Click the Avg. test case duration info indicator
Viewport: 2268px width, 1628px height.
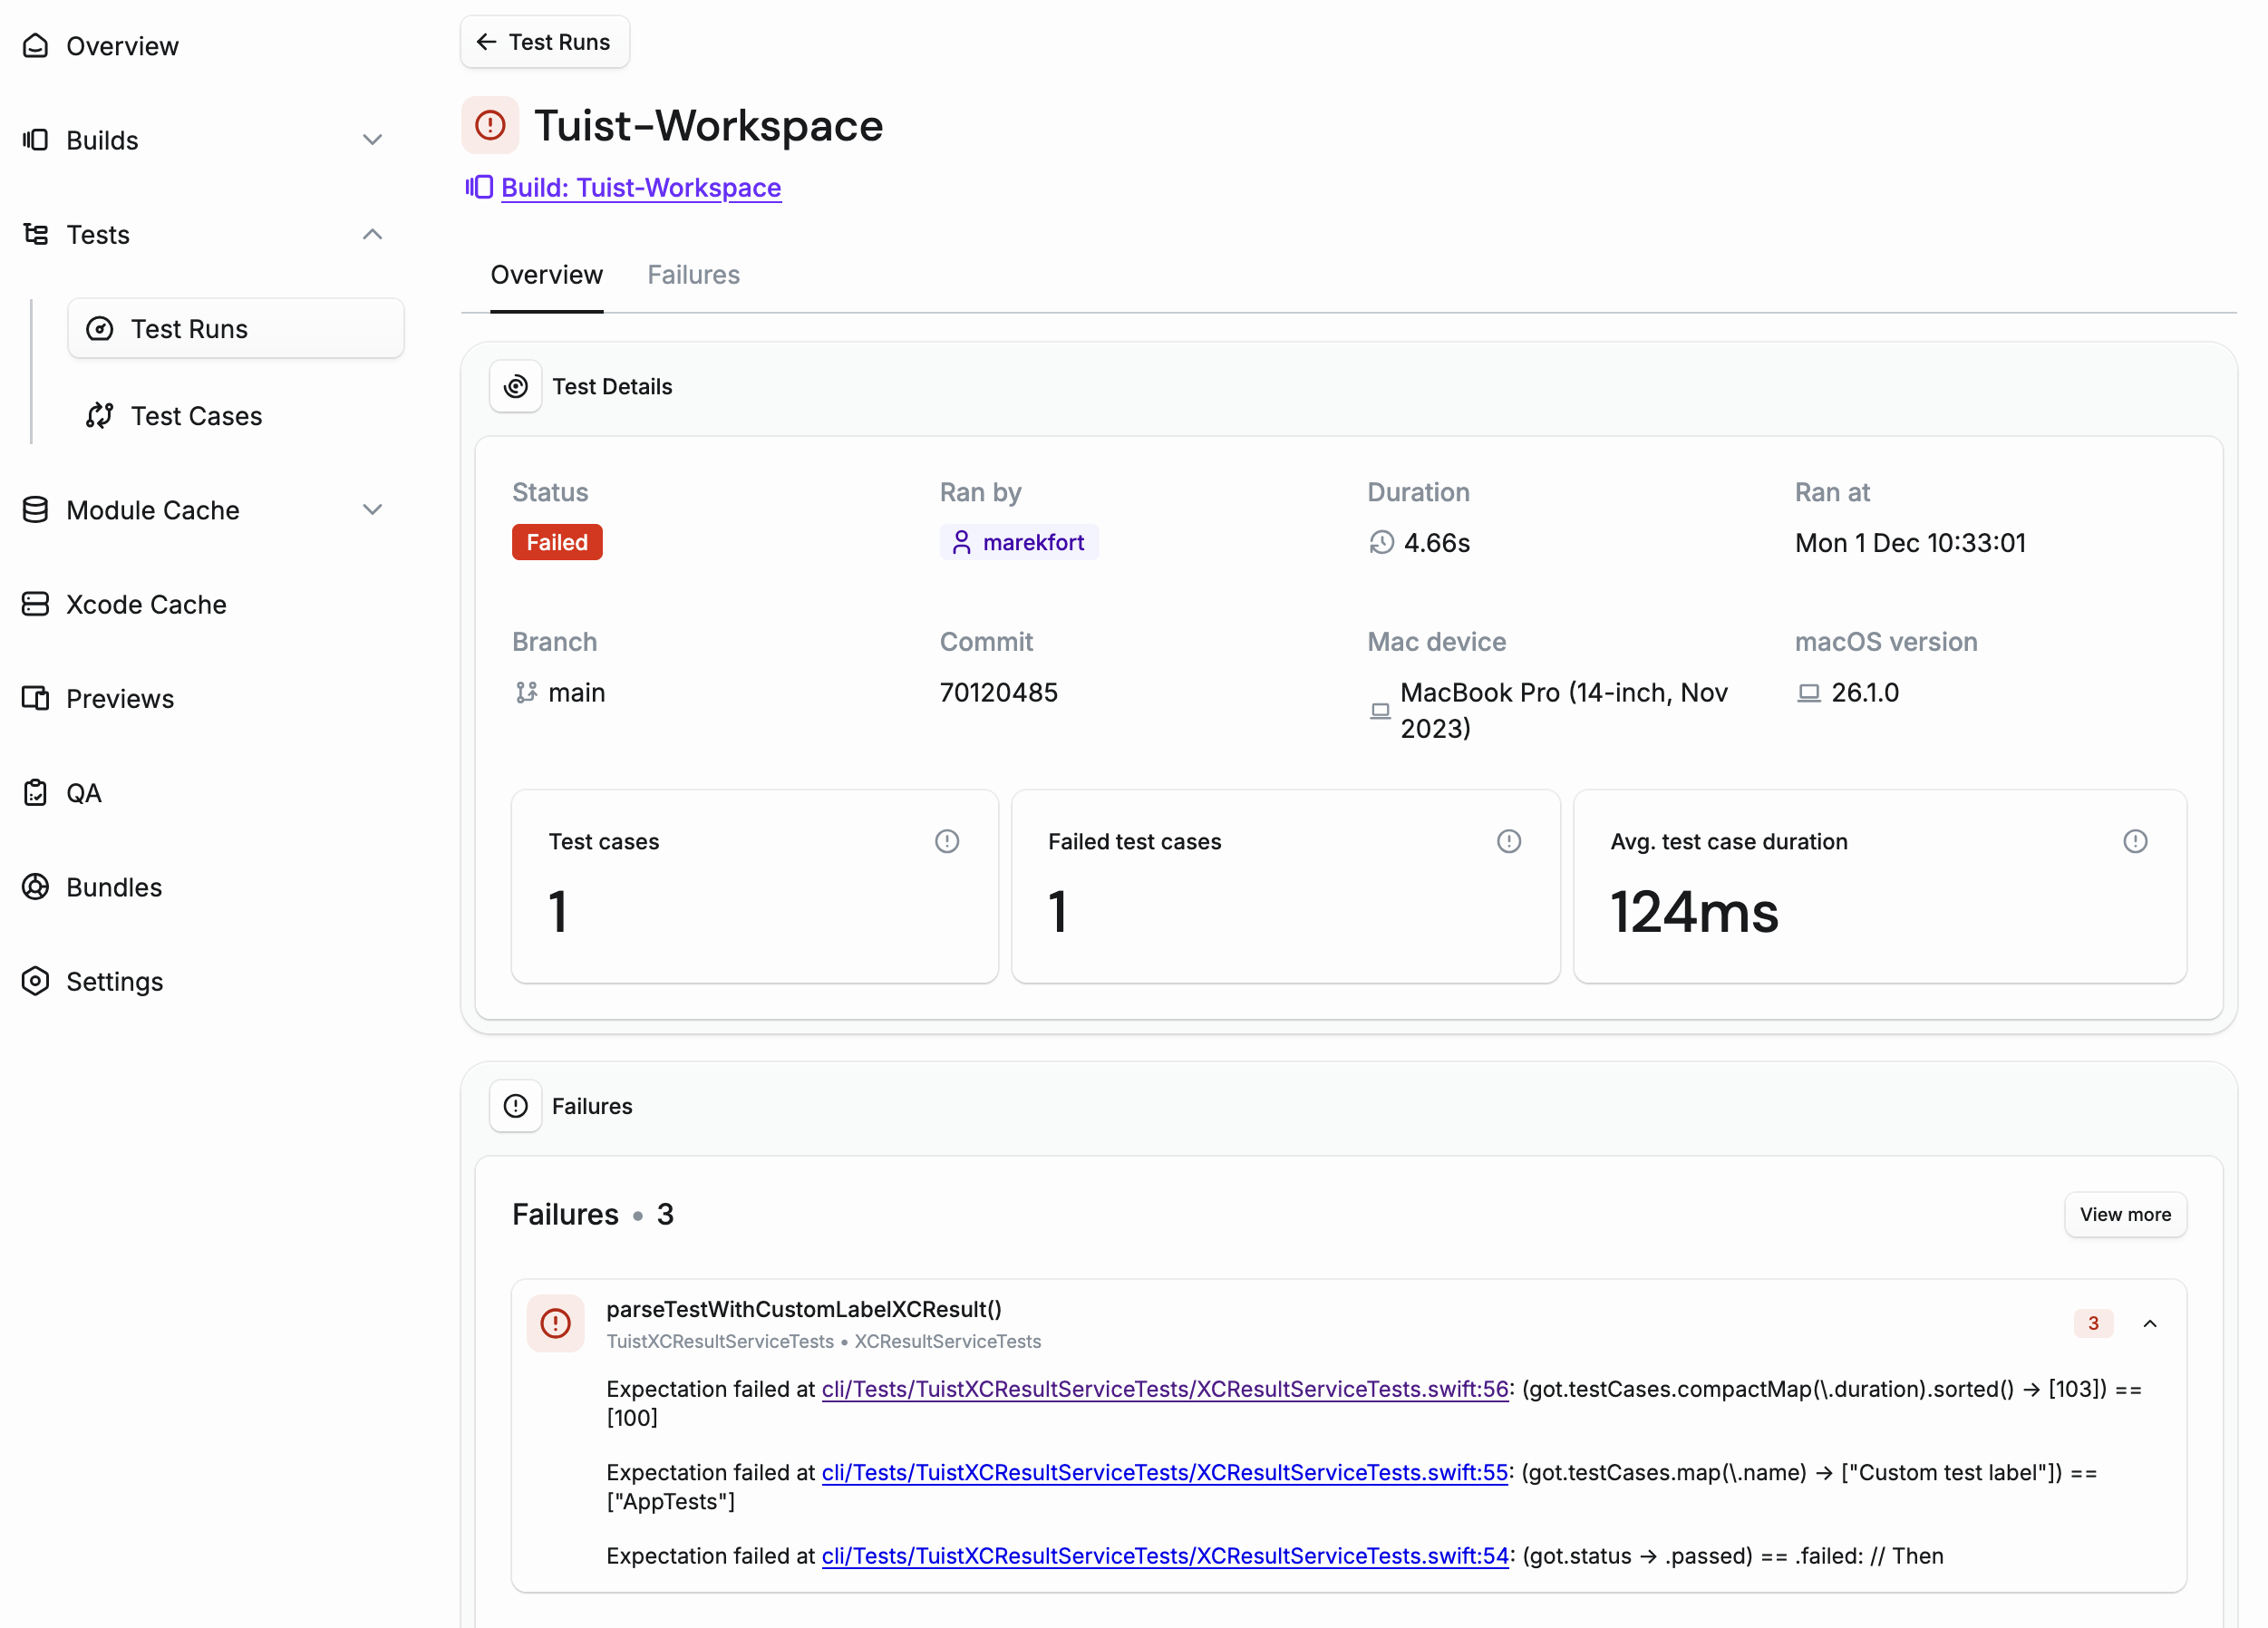tap(2135, 841)
